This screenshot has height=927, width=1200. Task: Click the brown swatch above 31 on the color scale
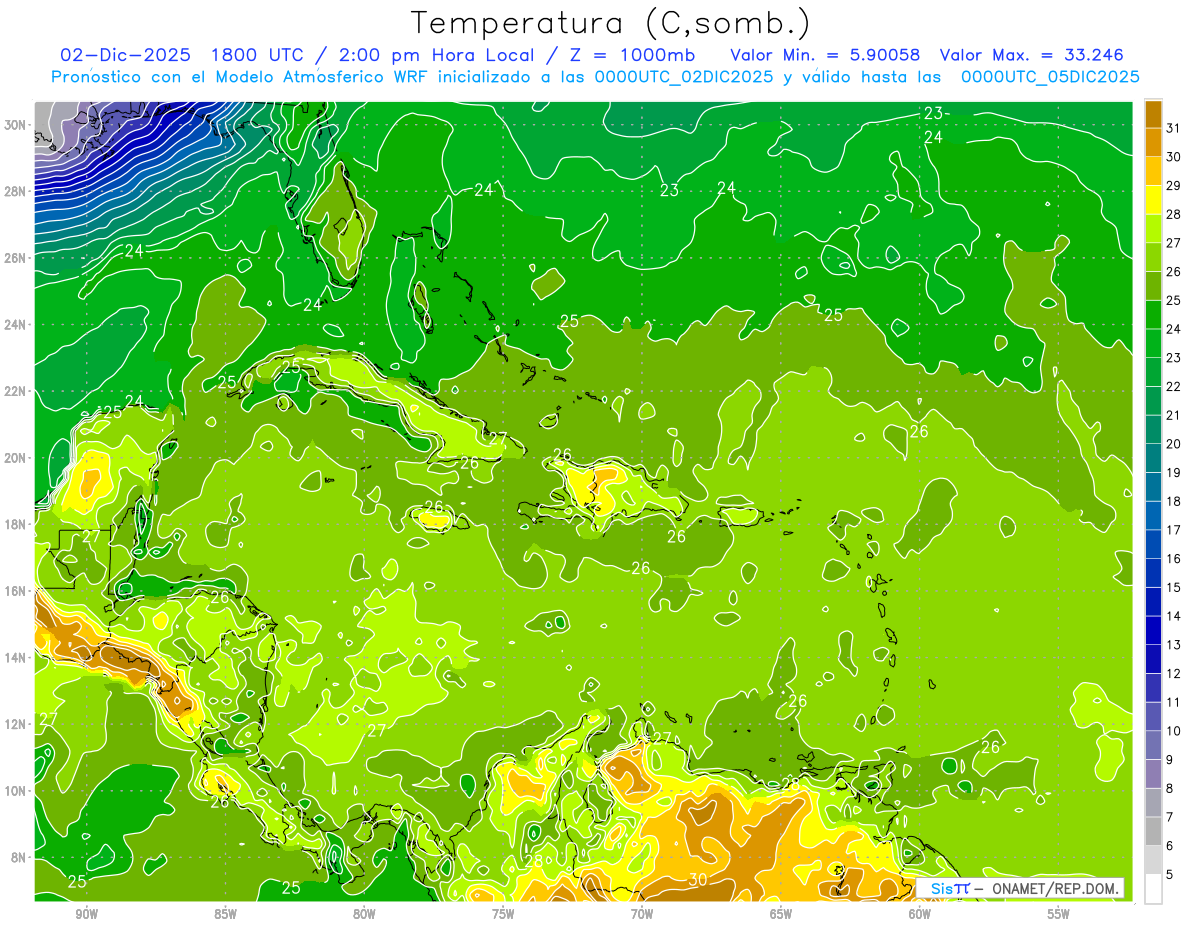(x=1153, y=113)
